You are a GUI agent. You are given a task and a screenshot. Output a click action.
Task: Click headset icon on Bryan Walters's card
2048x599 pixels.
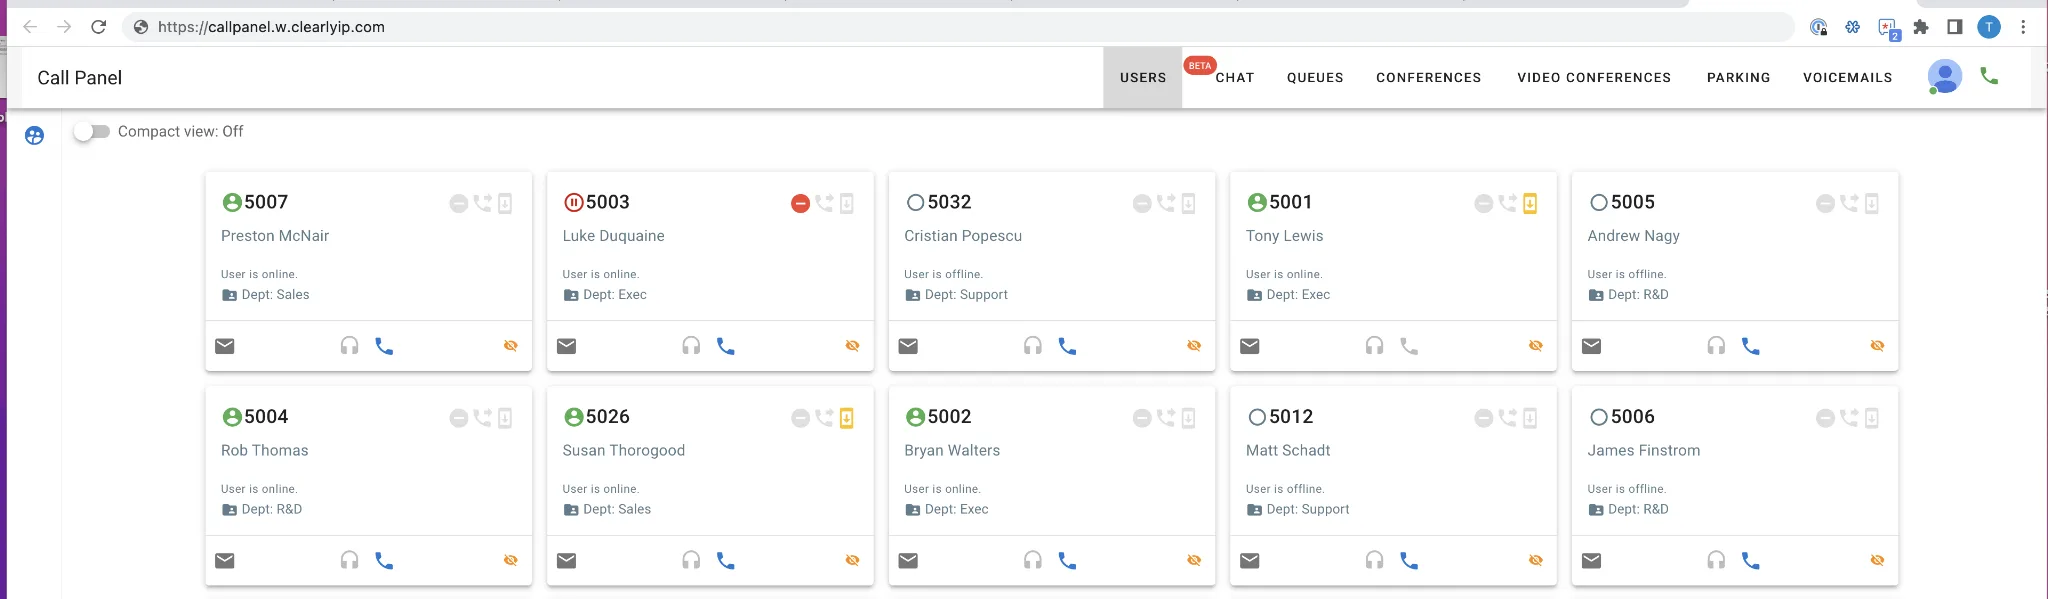click(x=1033, y=561)
